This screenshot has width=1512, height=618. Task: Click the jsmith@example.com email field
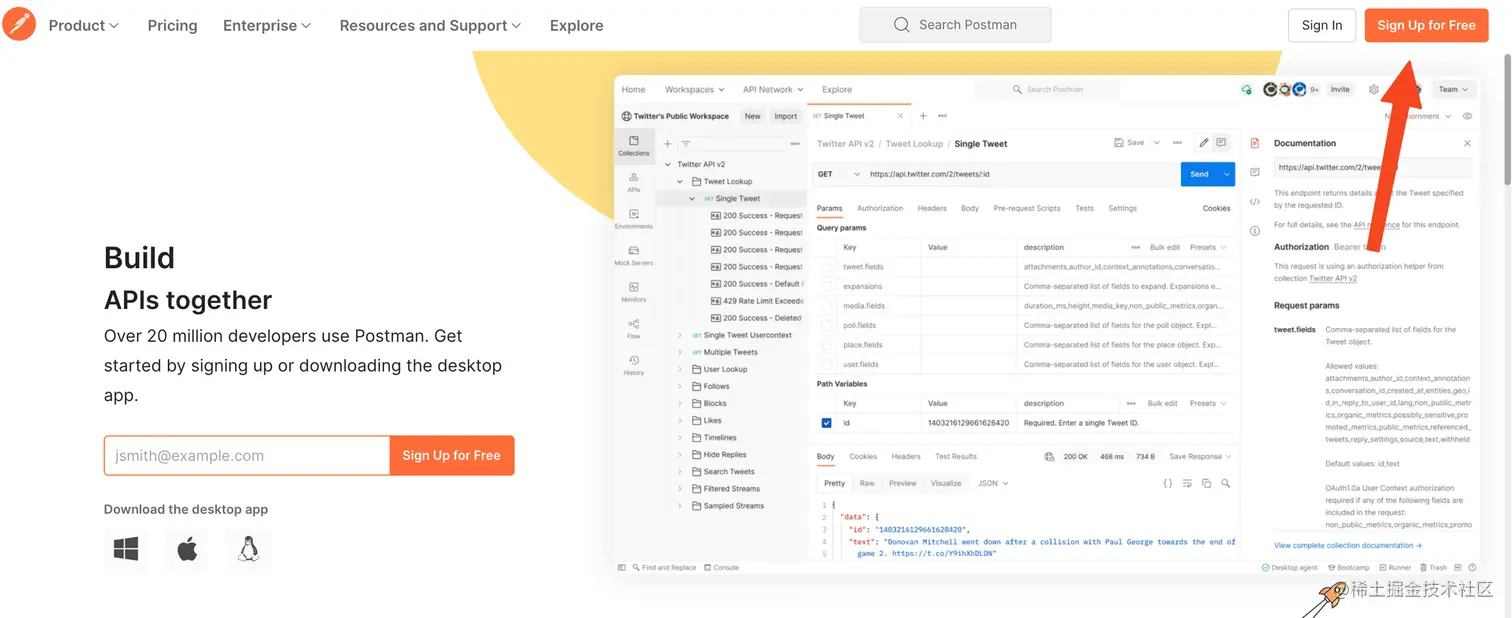click(247, 455)
